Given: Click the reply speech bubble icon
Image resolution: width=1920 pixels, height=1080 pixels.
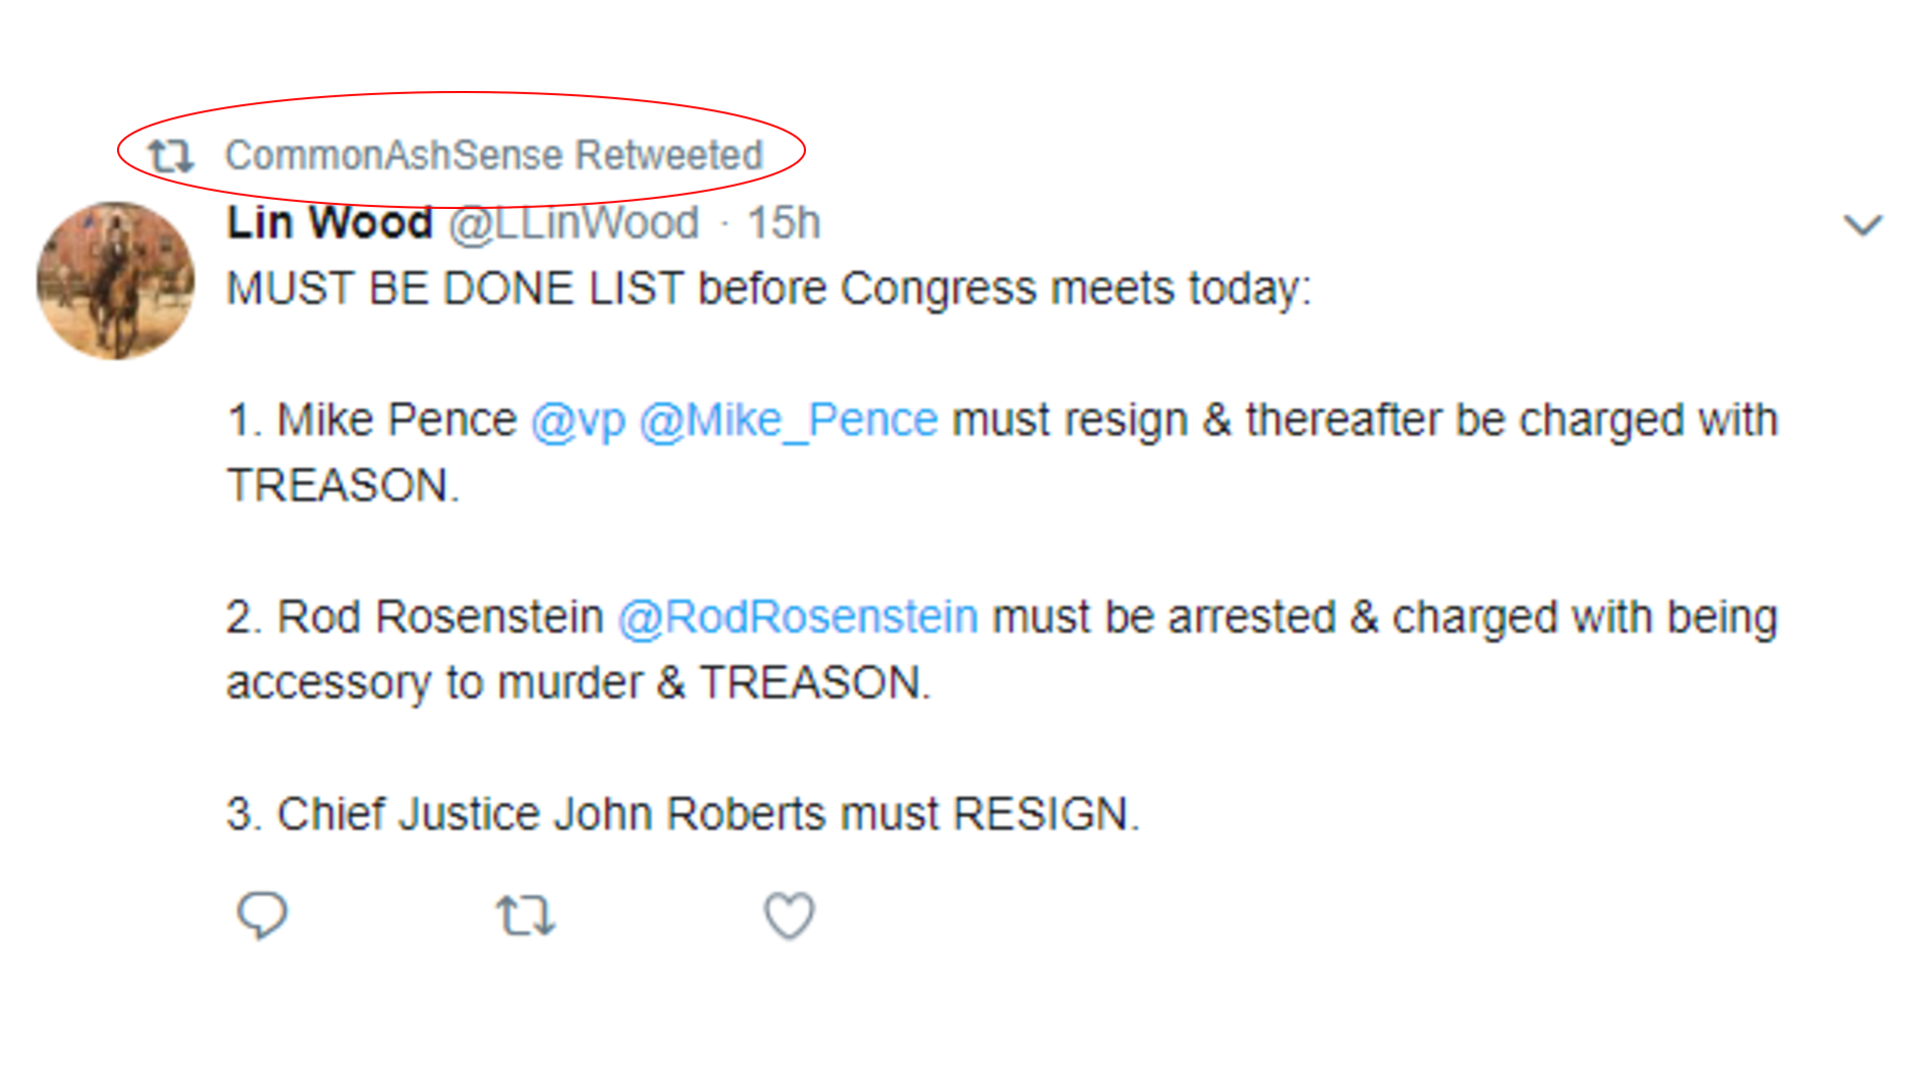Looking at the screenshot, I should 262,915.
